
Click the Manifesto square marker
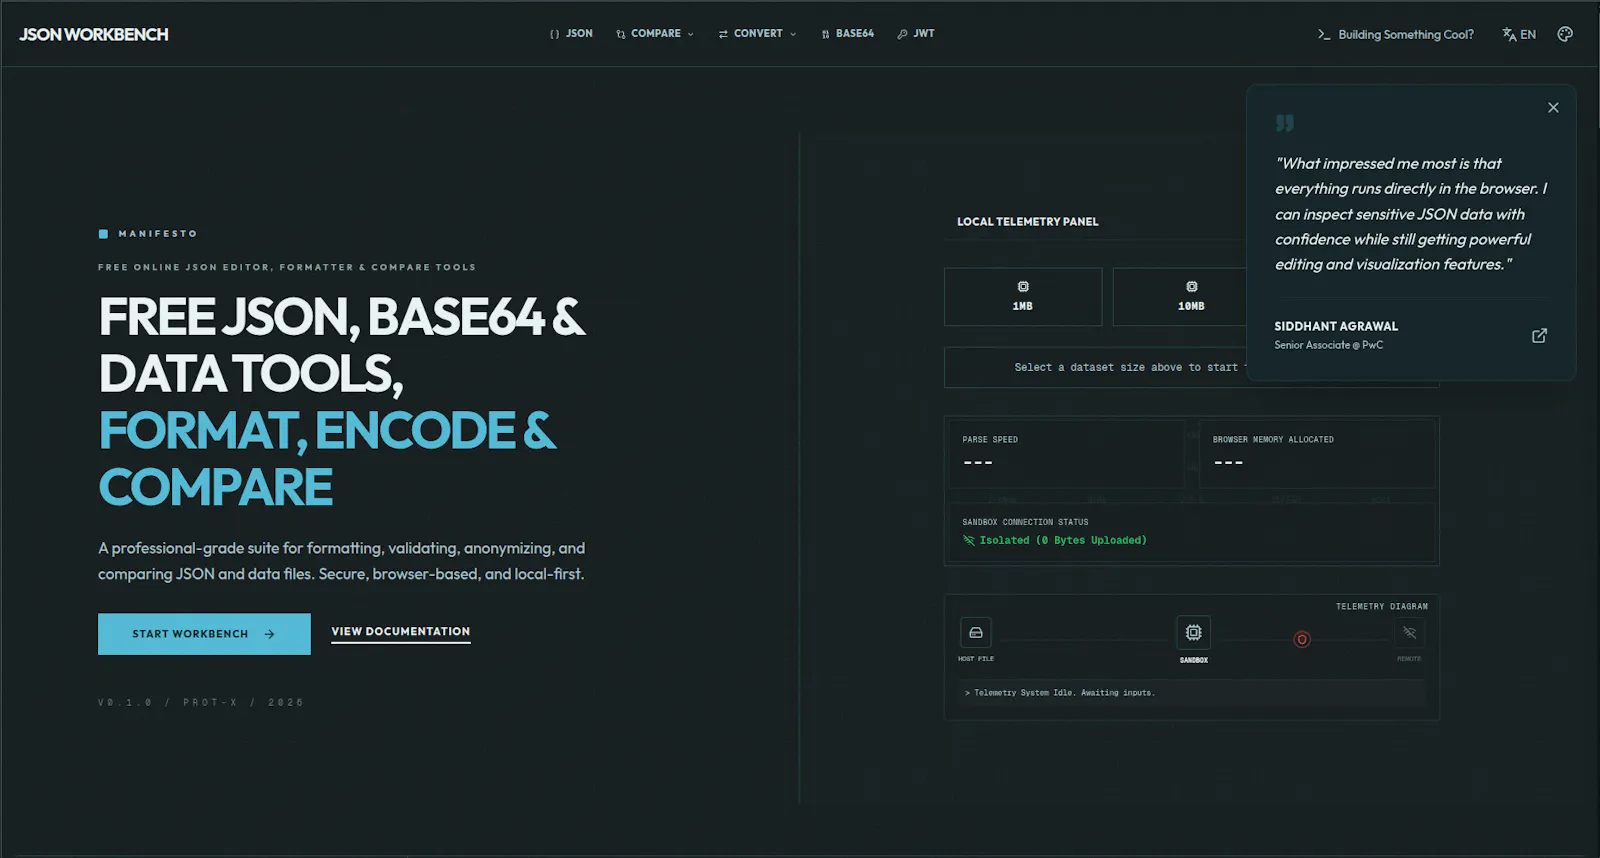pyautogui.click(x=103, y=234)
